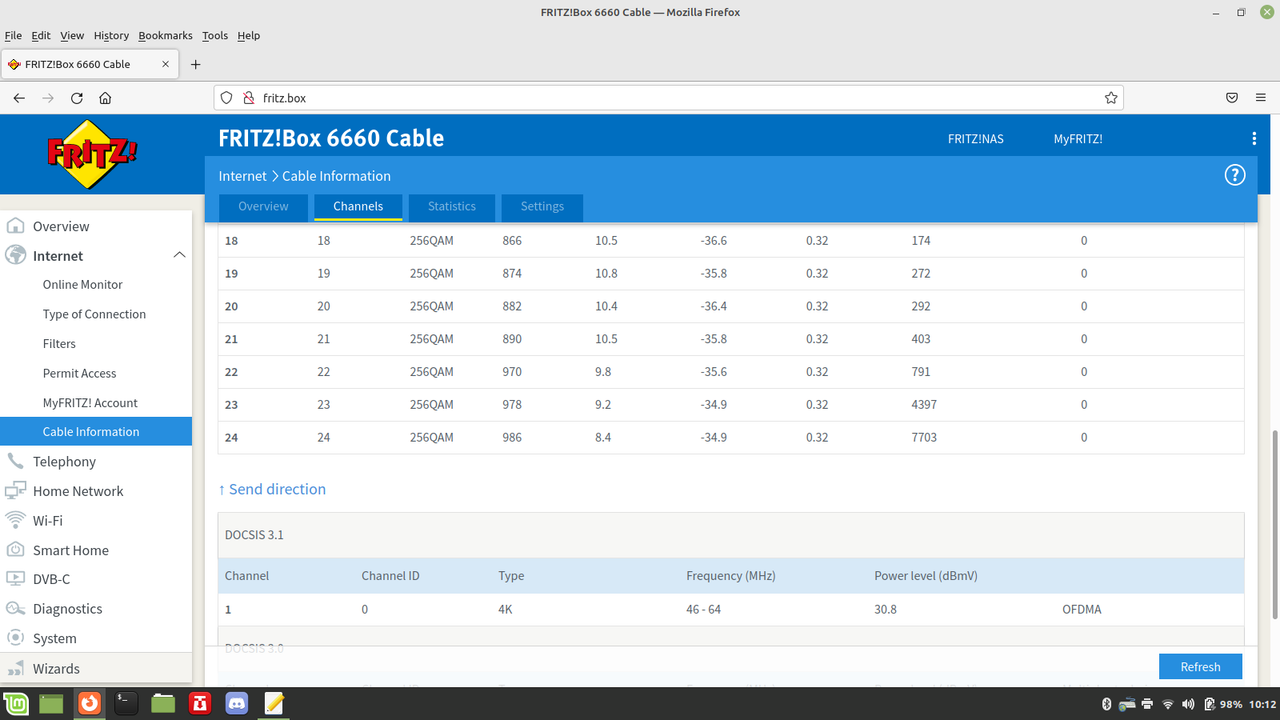Click the Wi-Fi network tray icon

tap(1168, 704)
